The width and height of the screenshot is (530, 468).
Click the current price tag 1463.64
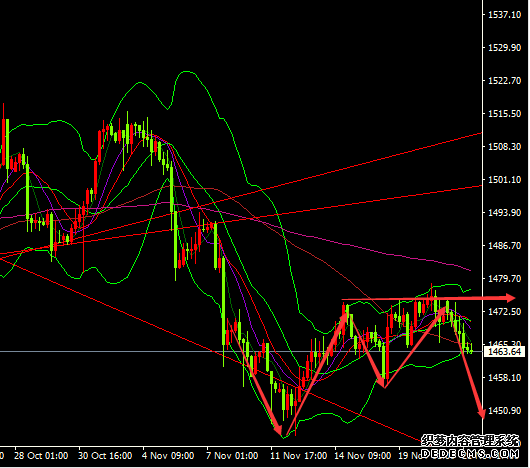click(x=504, y=352)
